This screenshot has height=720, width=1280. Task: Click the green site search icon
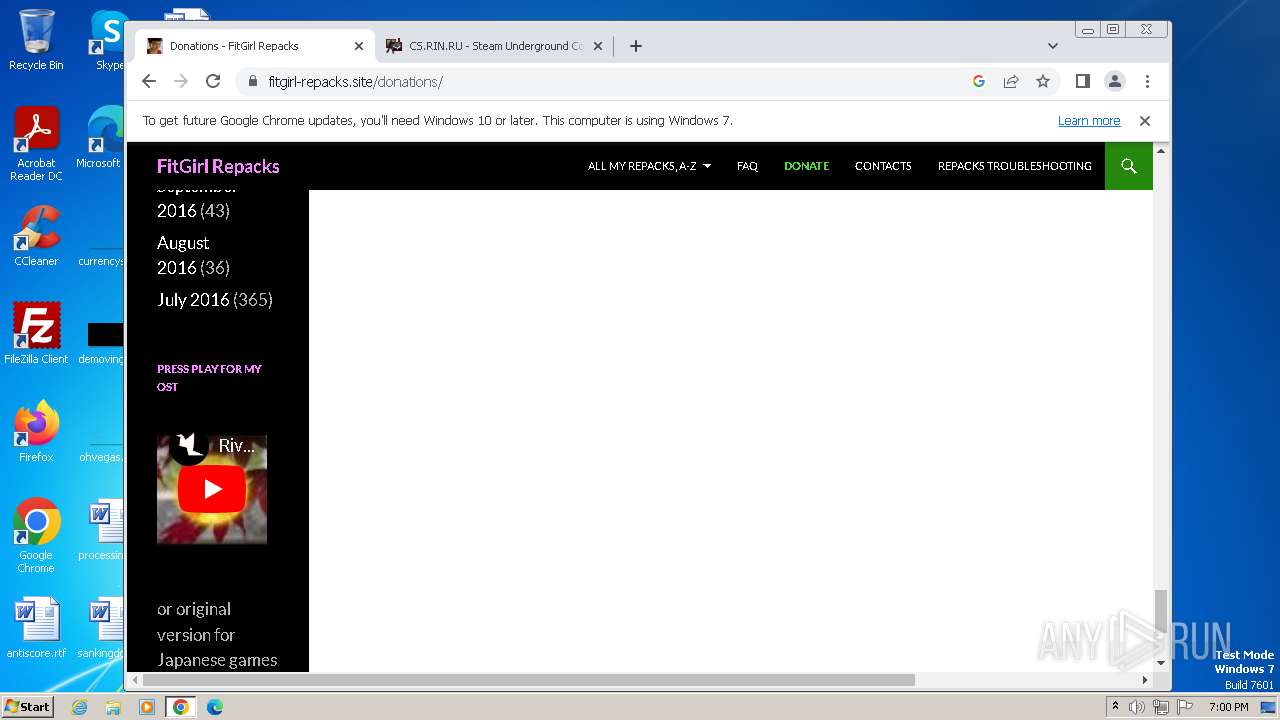tap(1129, 166)
